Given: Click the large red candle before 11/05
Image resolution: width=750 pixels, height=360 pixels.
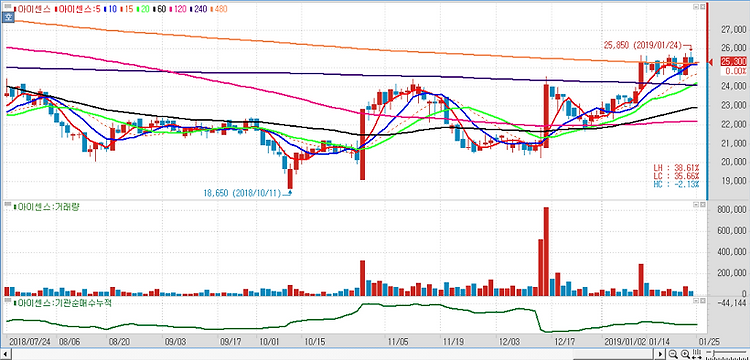Looking at the screenshot, I should 363,144.
